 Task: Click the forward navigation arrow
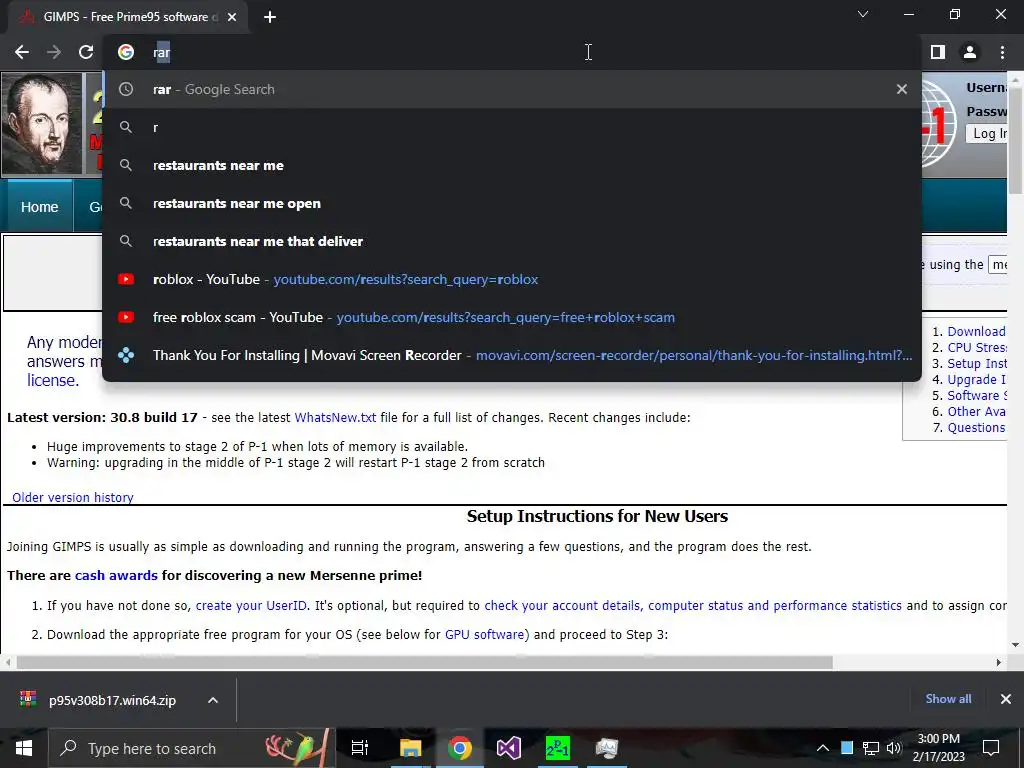54,52
